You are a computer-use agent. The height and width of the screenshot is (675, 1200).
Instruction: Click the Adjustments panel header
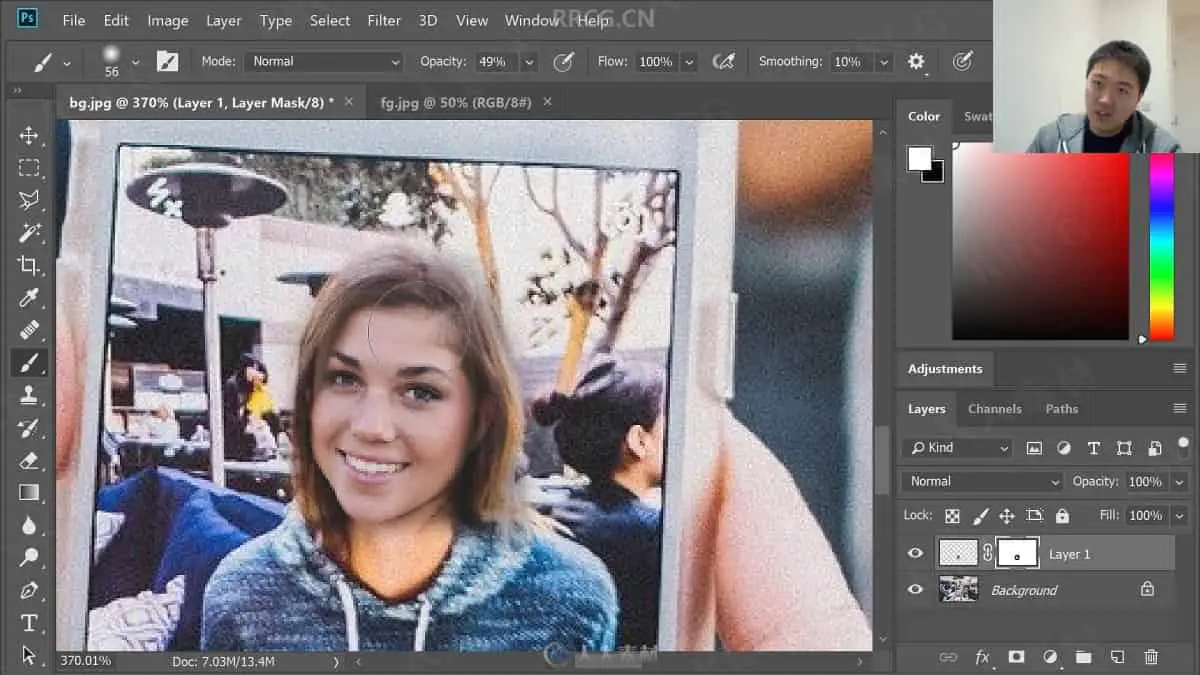[x=945, y=369]
